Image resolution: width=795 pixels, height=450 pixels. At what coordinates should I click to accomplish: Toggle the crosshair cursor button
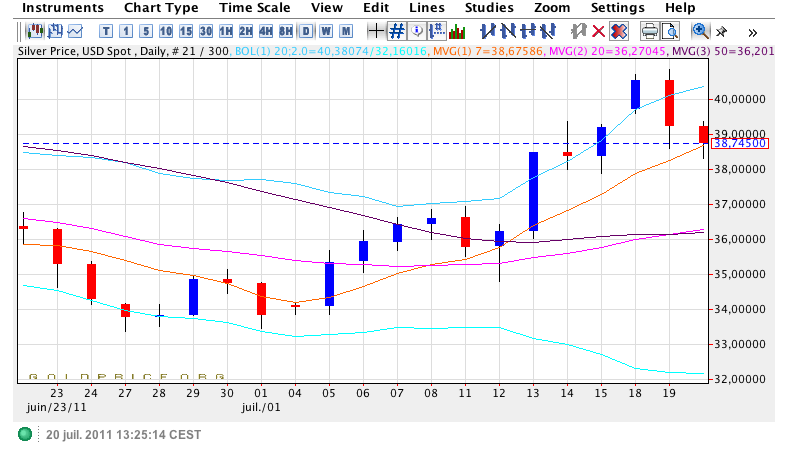(x=376, y=30)
